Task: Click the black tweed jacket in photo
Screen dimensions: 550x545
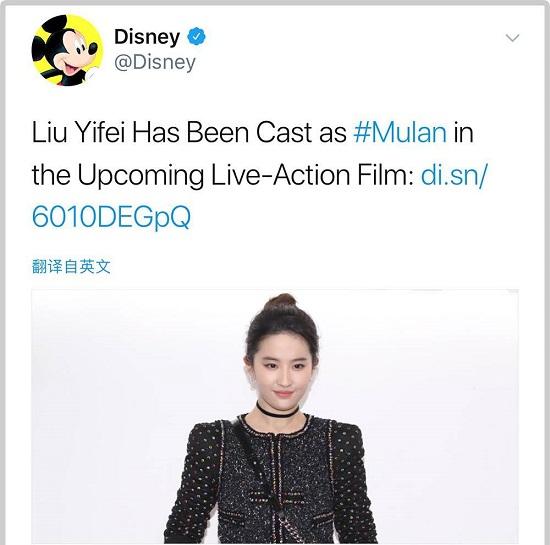Action: 272,480
